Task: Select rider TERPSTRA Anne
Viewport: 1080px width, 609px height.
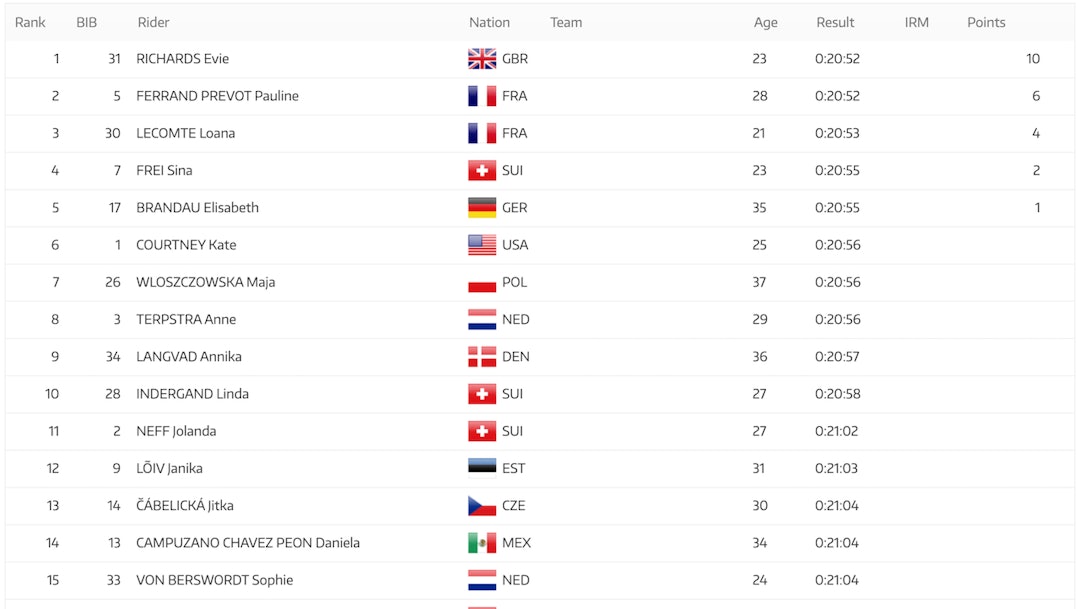Action: (x=186, y=320)
